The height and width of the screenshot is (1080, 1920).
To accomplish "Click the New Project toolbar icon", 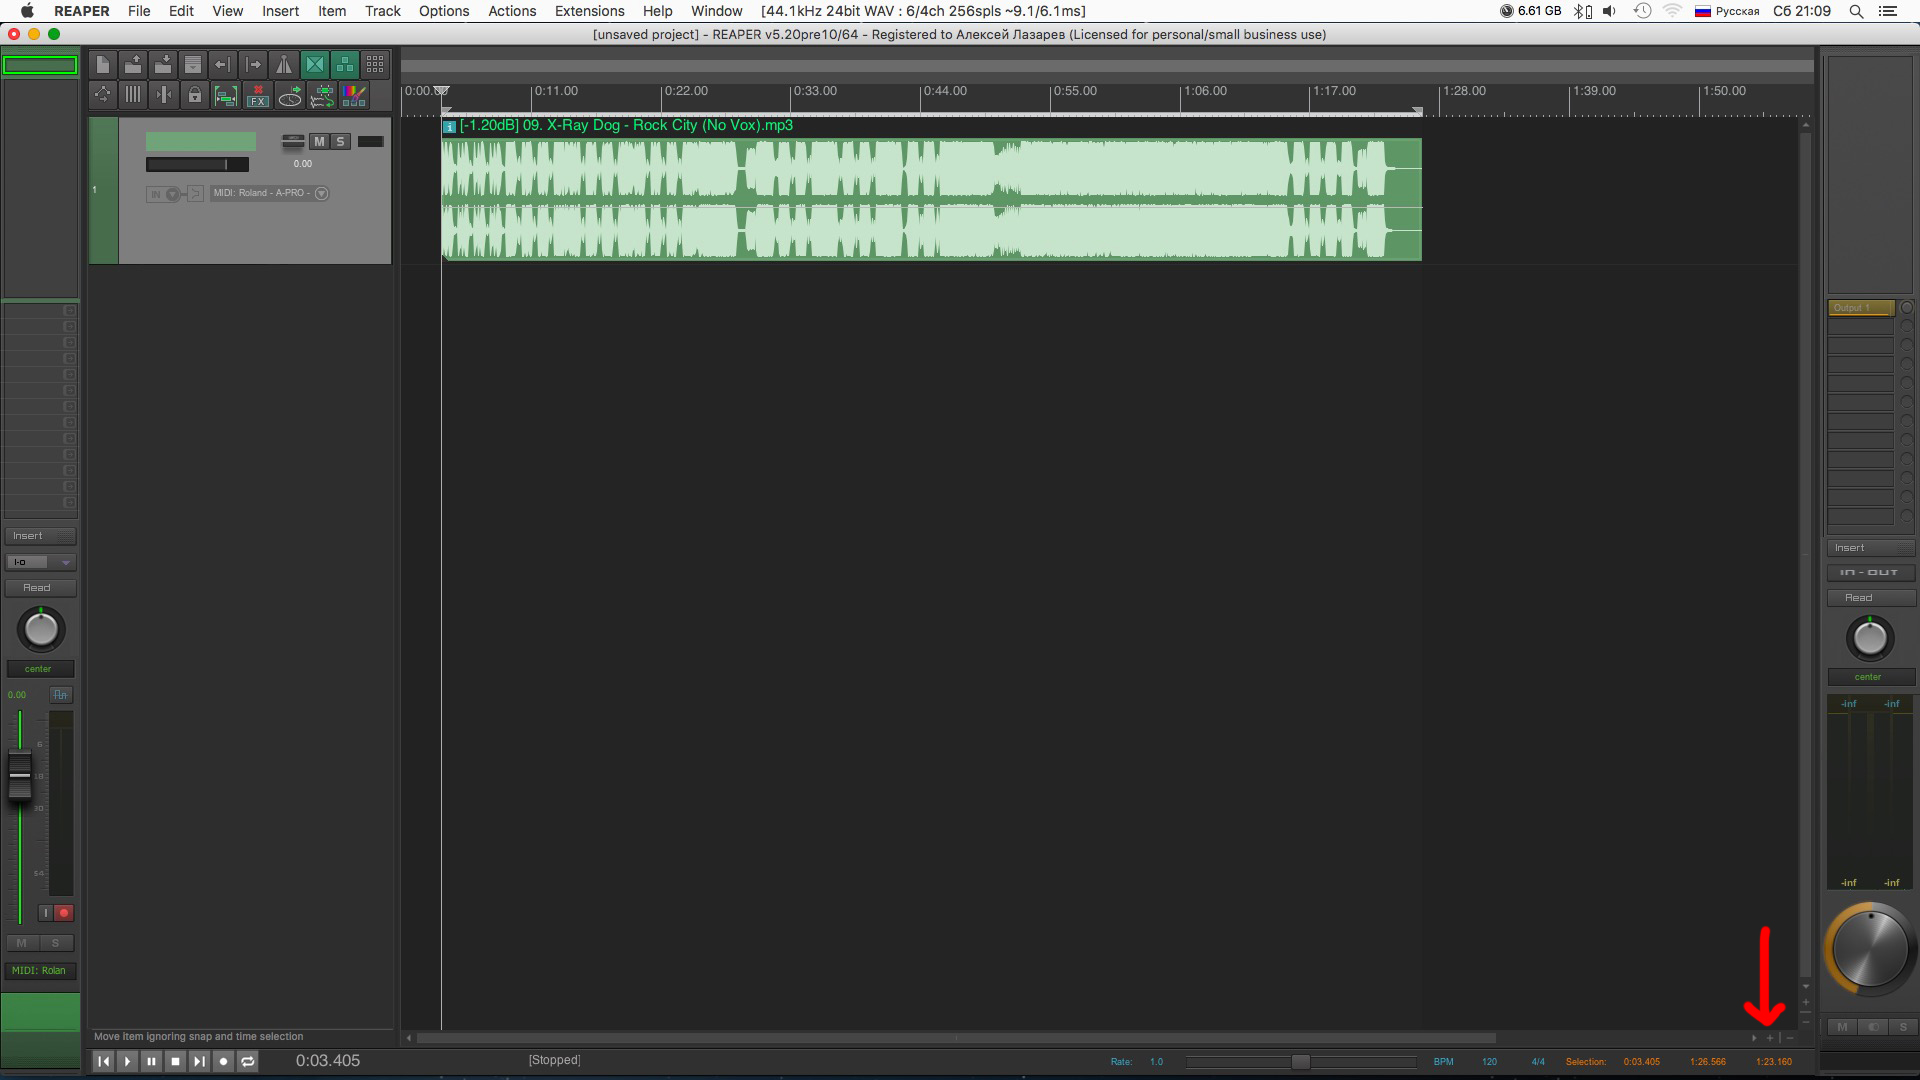I will (103, 65).
